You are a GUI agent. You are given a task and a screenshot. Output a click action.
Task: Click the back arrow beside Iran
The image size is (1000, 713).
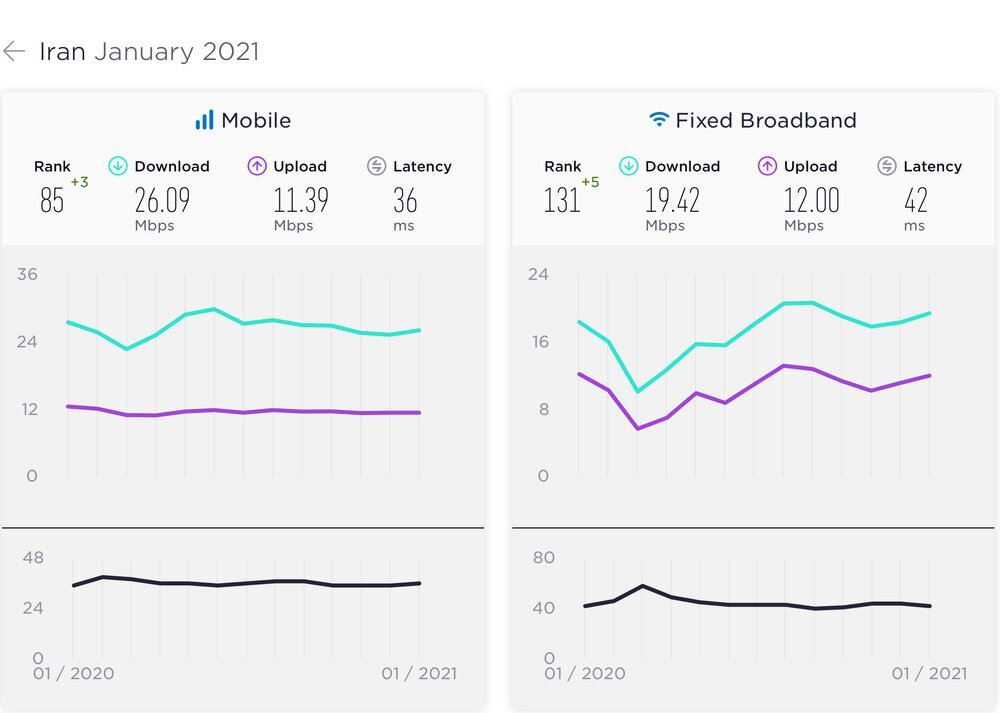[14, 52]
